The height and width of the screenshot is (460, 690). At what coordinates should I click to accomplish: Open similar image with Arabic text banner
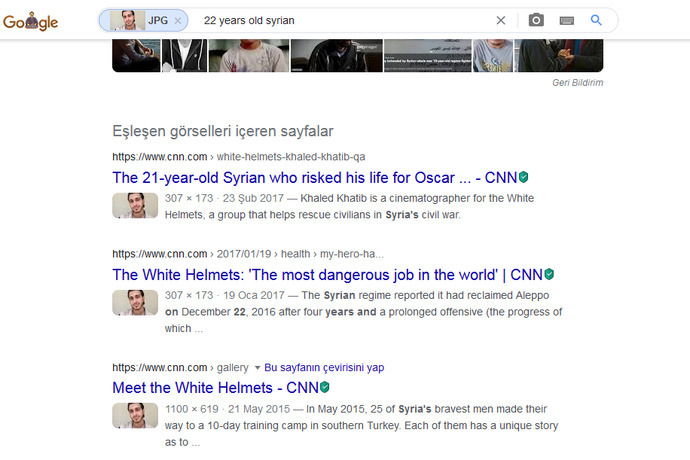click(x=427, y=55)
